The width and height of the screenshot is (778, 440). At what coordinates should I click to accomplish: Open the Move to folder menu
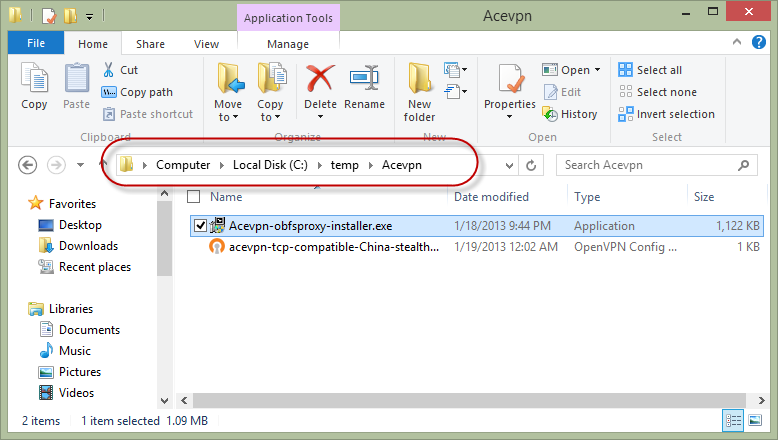pyautogui.click(x=228, y=92)
